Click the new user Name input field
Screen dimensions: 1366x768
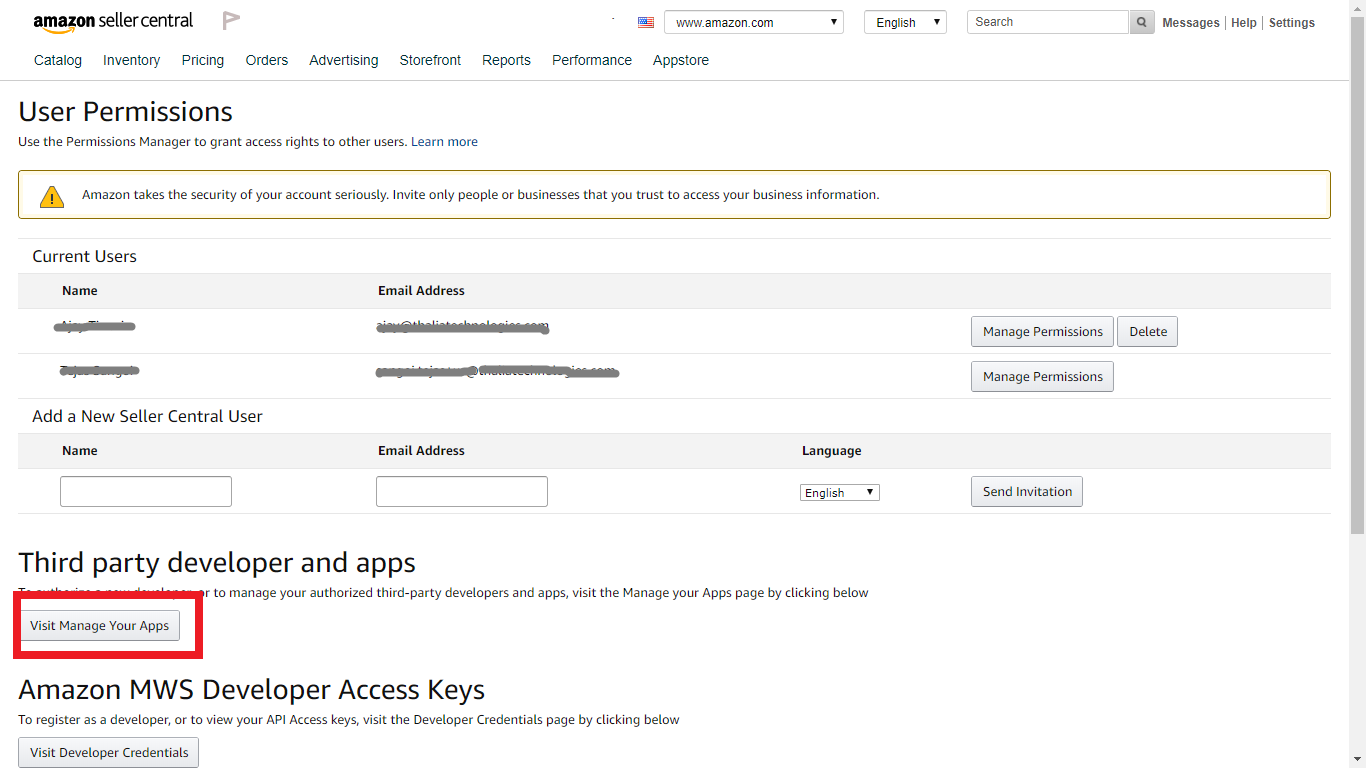146,492
